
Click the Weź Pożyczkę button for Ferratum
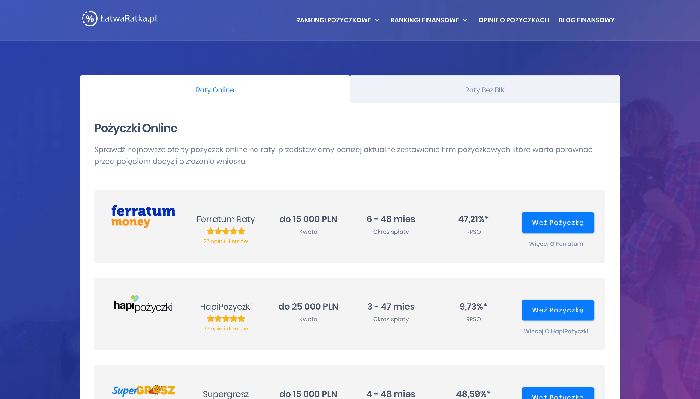[x=558, y=222]
